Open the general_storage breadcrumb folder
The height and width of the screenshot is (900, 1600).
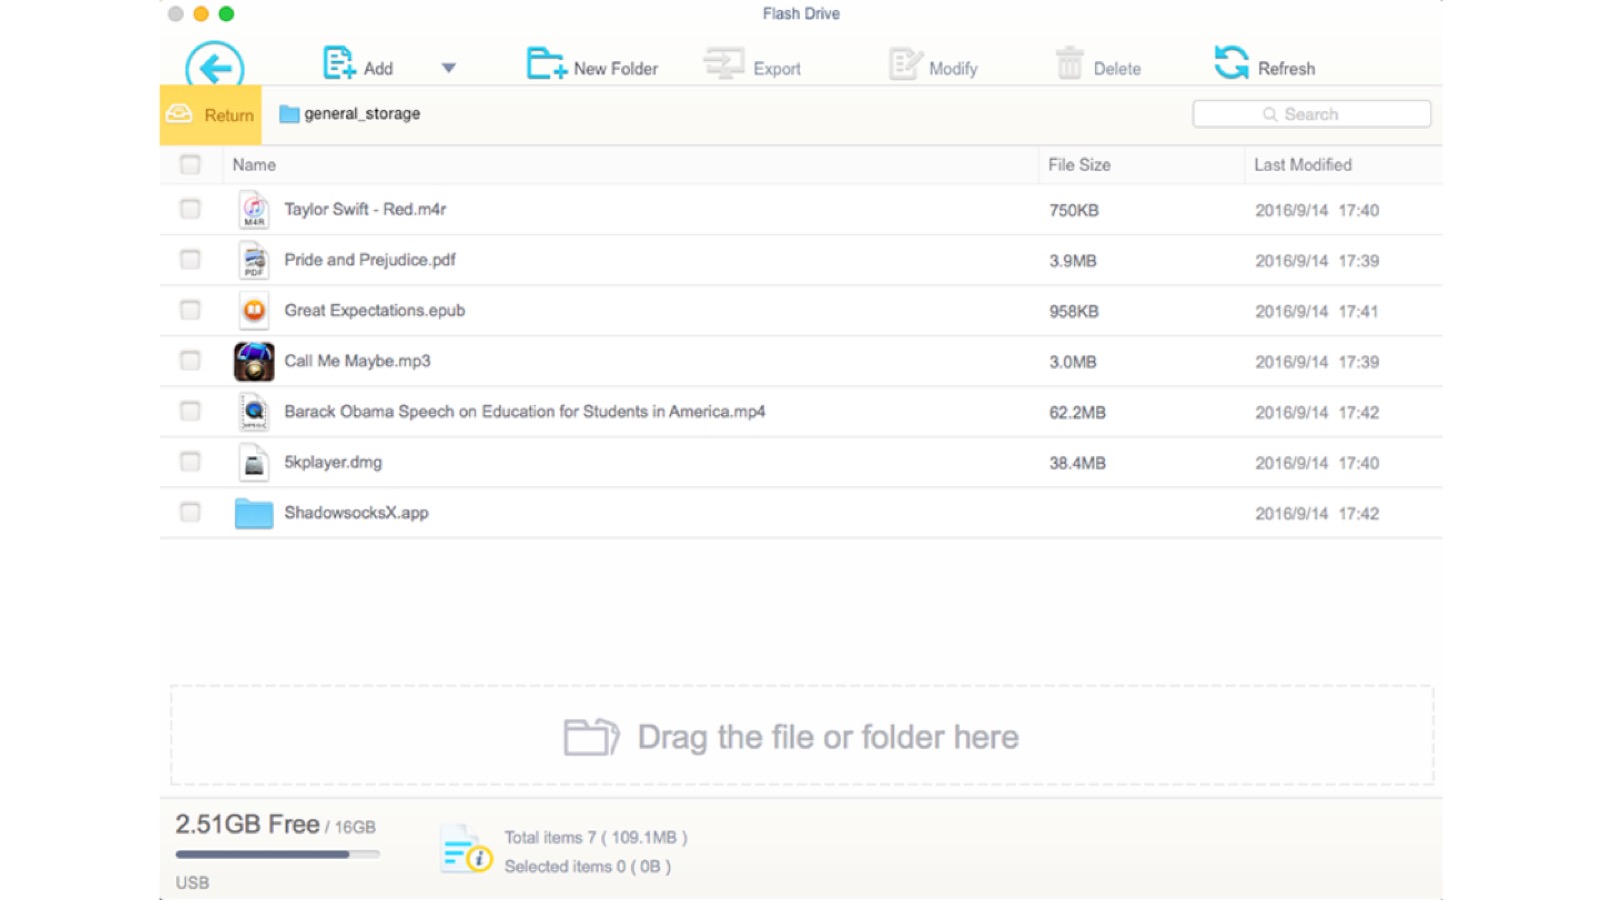pos(350,114)
